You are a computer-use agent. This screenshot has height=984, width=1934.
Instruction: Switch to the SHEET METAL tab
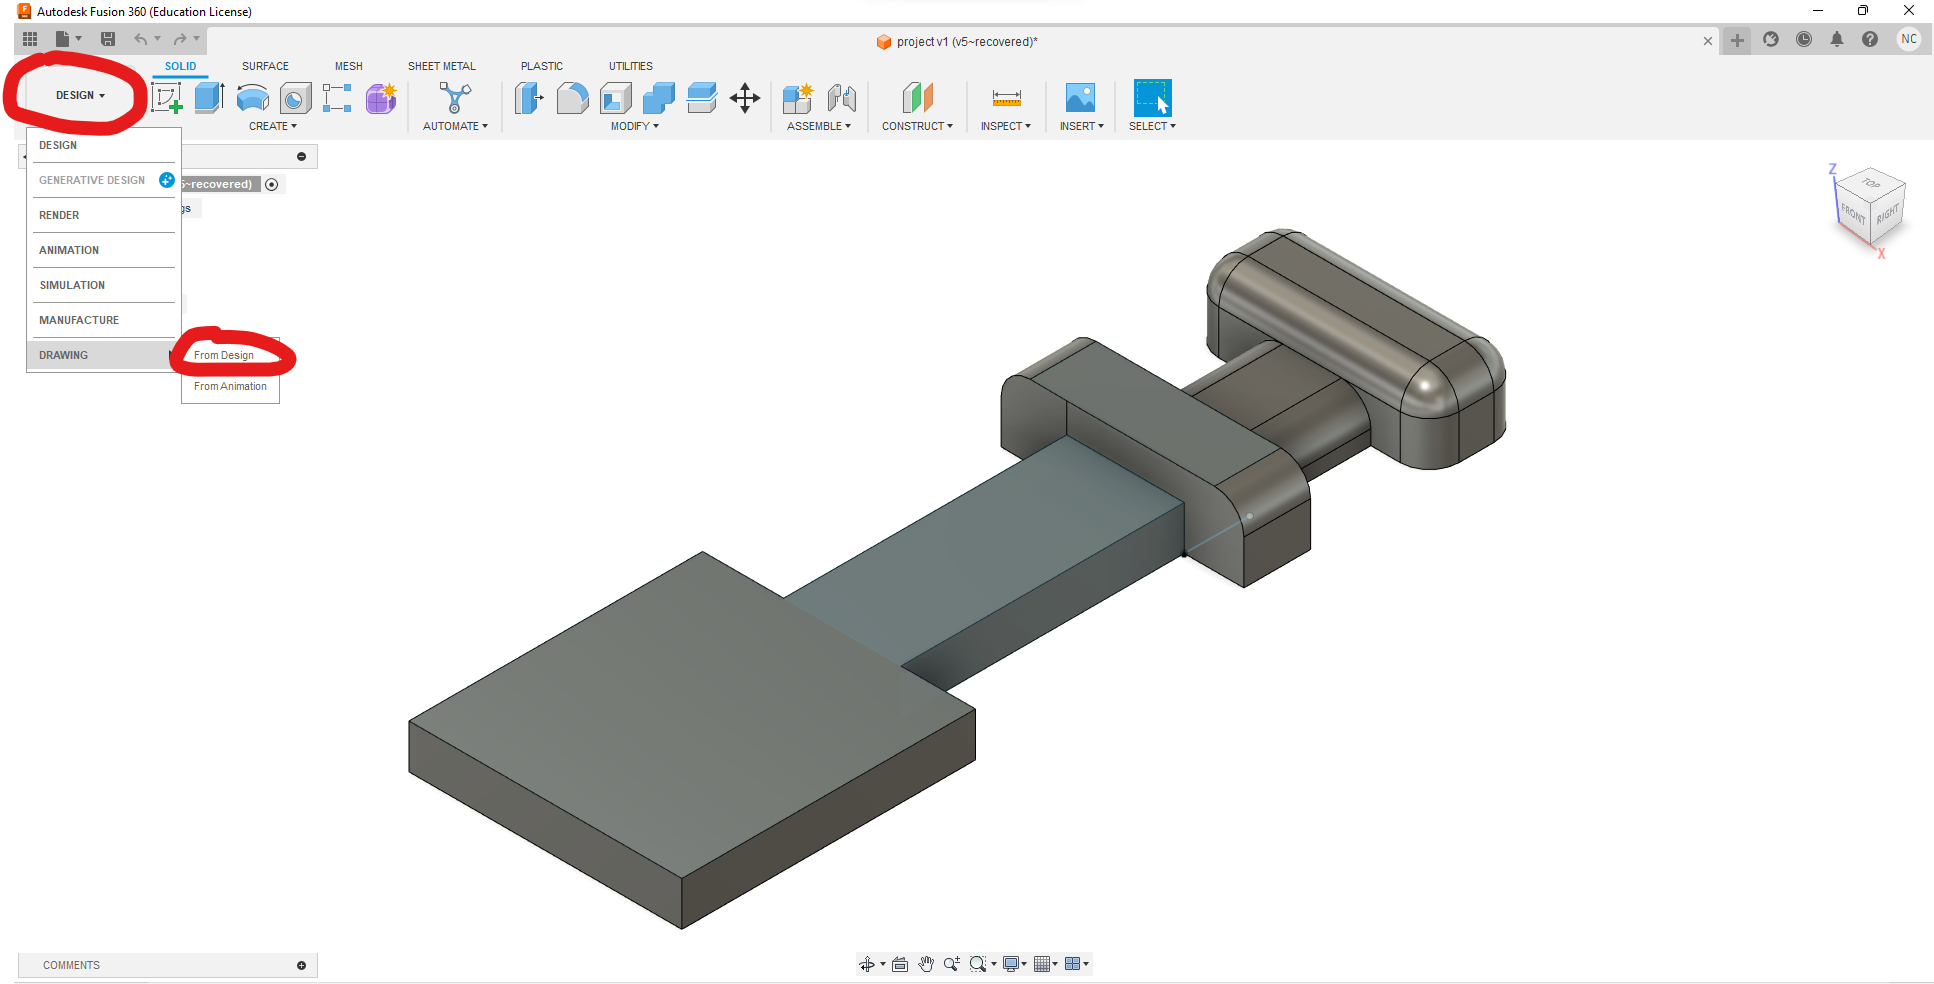pos(442,66)
